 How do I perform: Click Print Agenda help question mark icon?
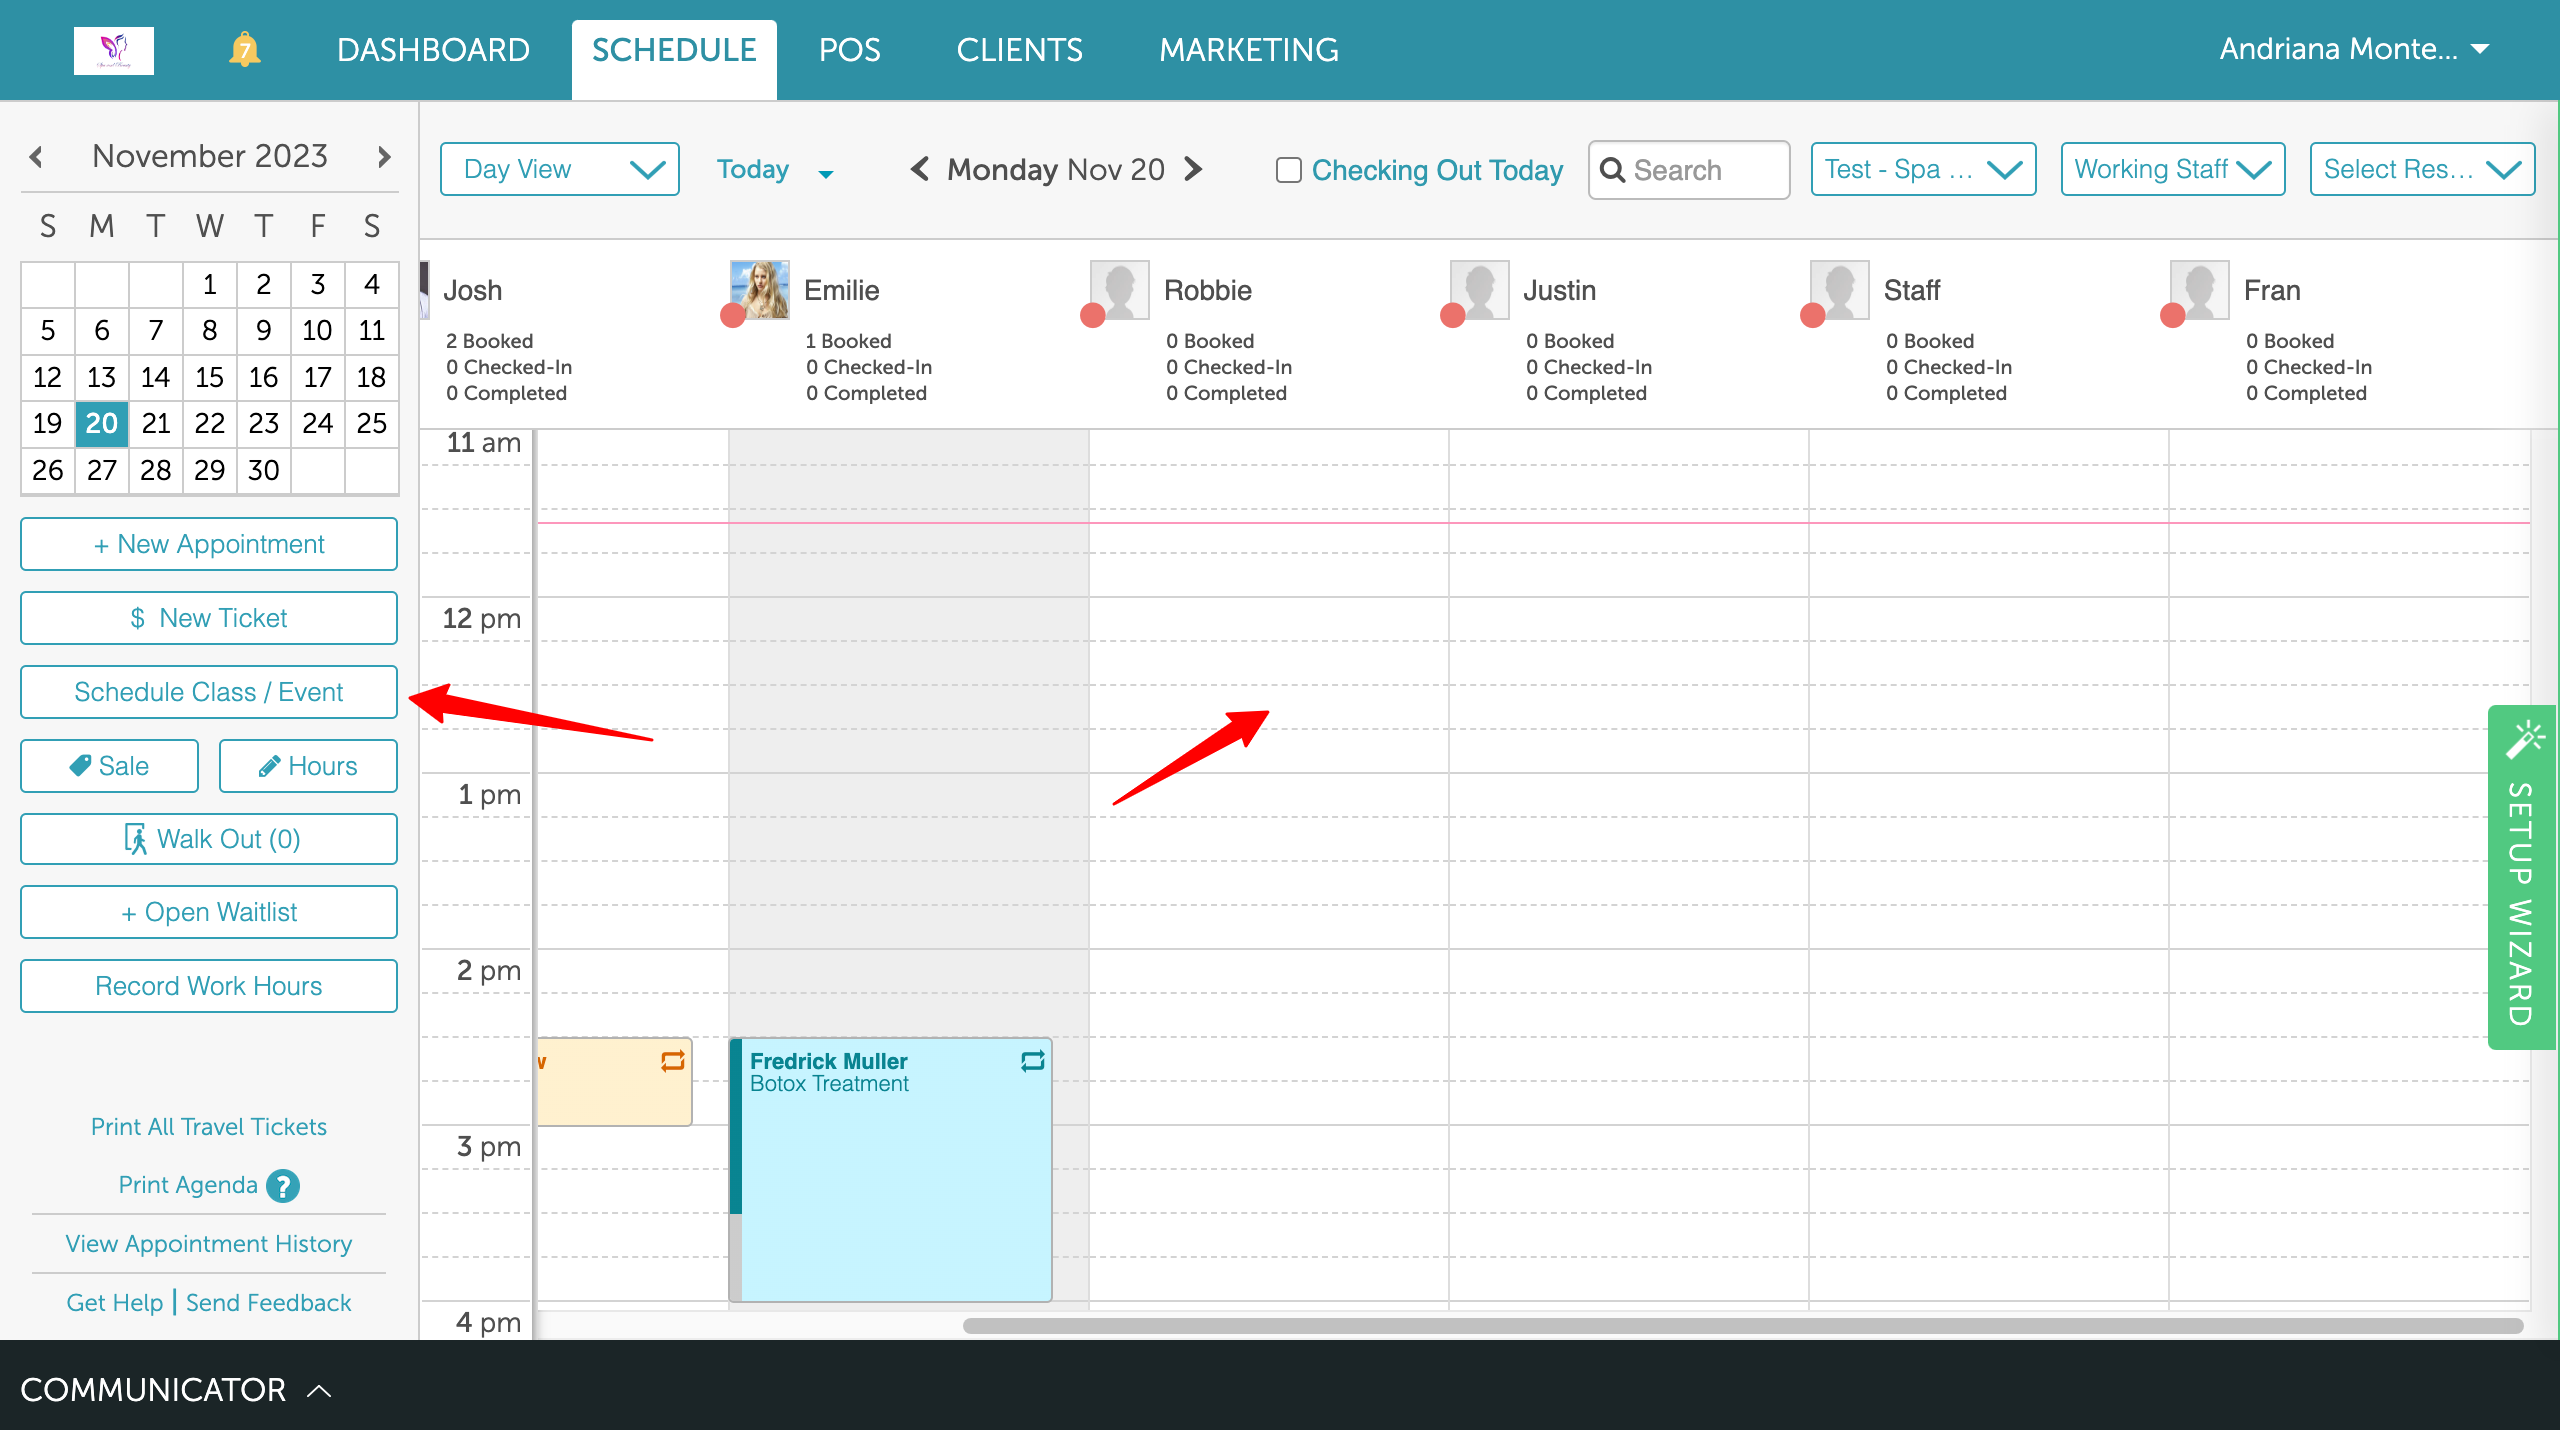click(283, 1186)
